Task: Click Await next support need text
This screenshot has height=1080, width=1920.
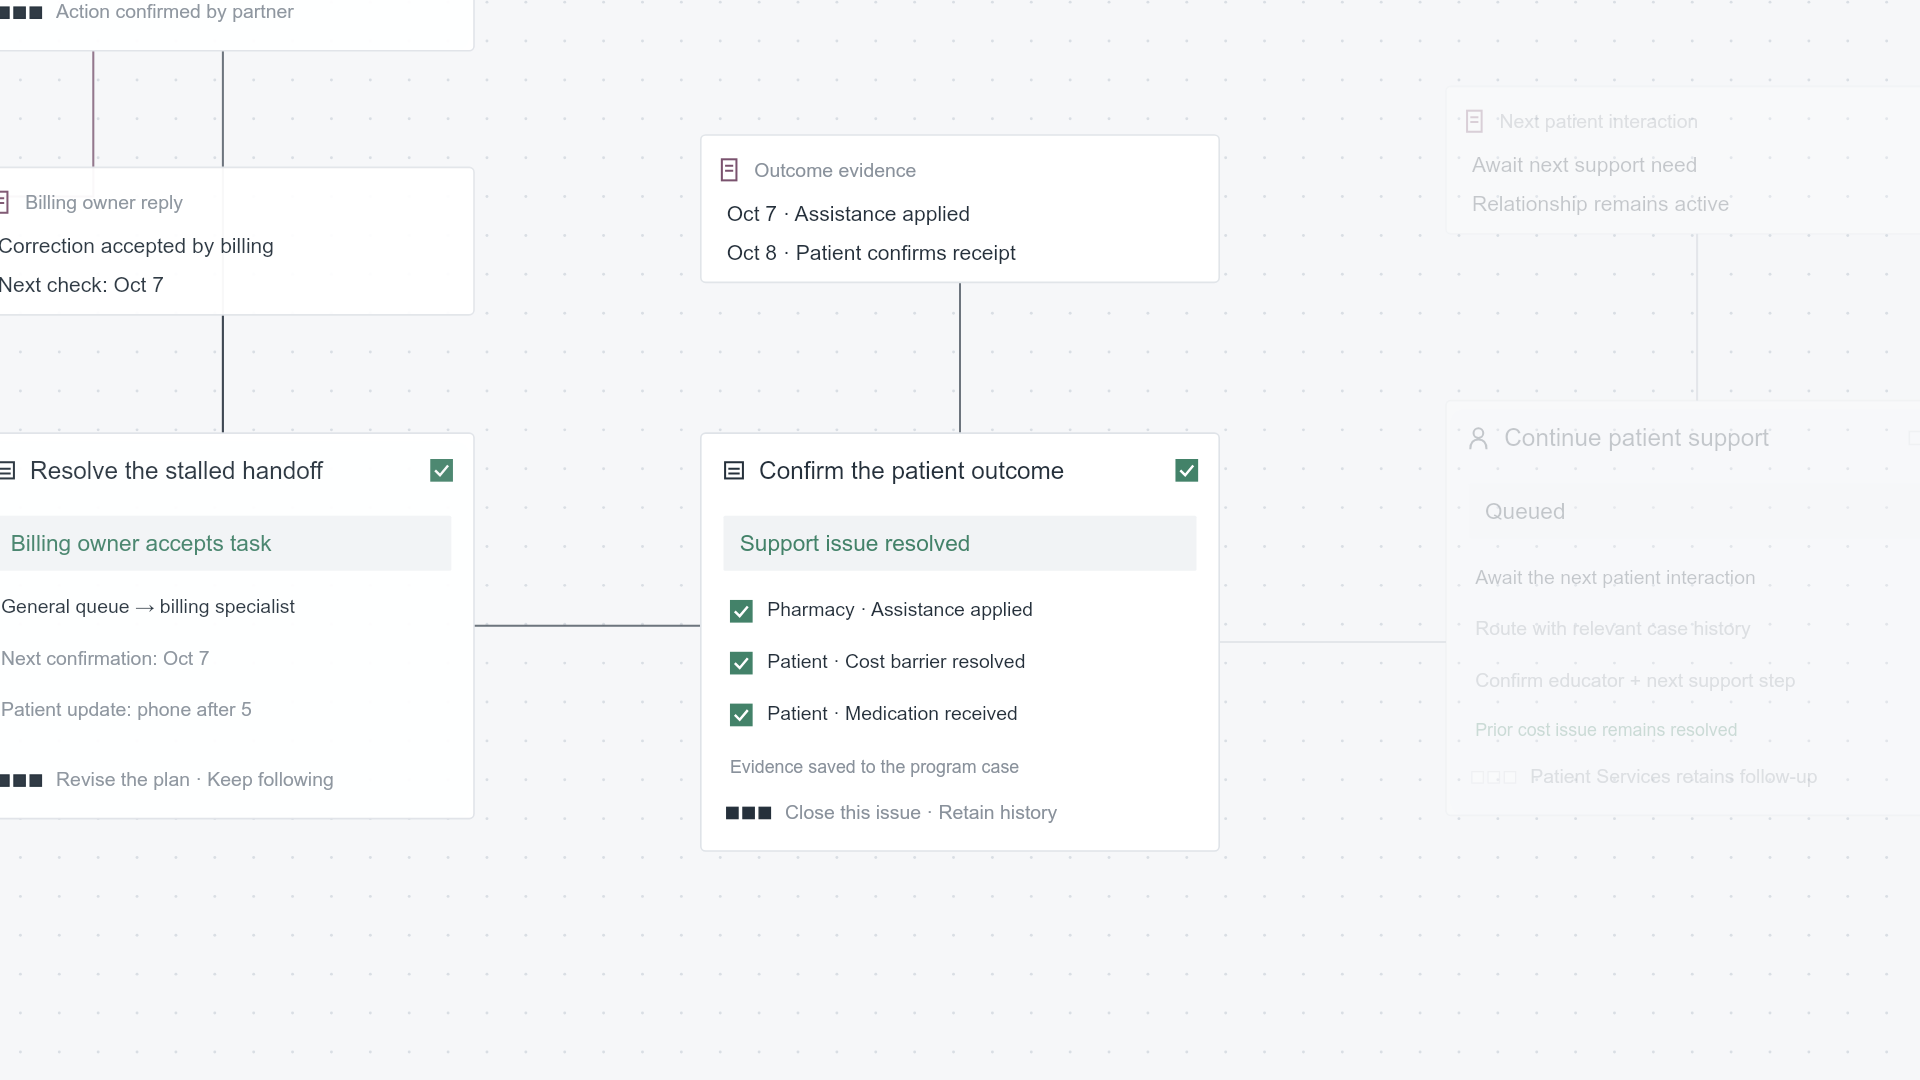Action: (x=1584, y=165)
